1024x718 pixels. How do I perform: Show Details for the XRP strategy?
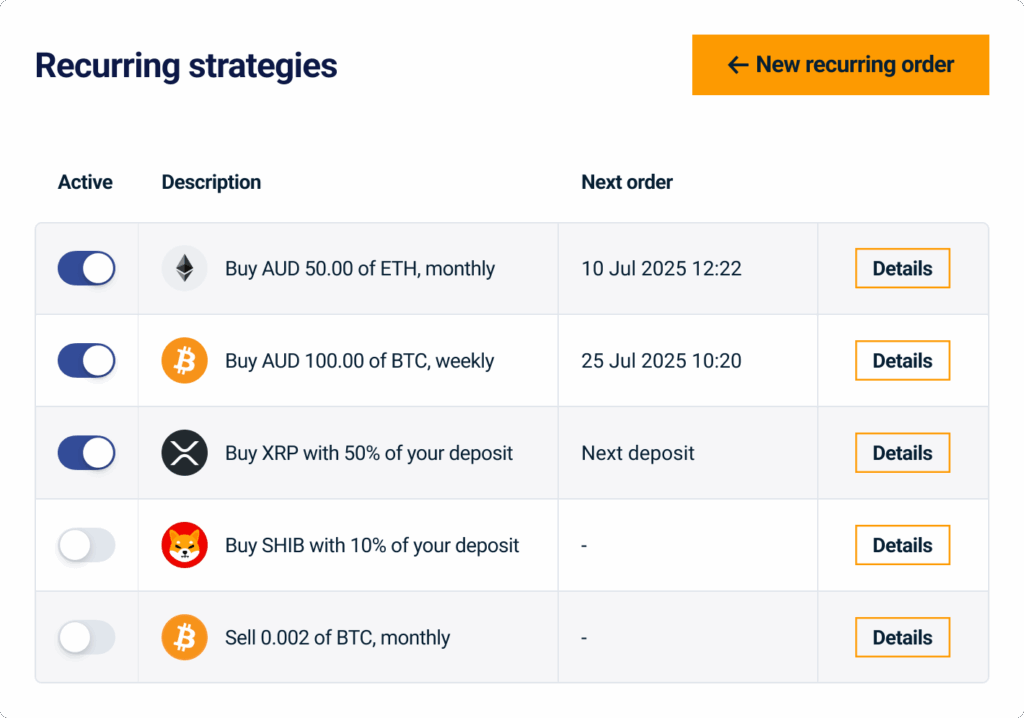pos(902,453)
